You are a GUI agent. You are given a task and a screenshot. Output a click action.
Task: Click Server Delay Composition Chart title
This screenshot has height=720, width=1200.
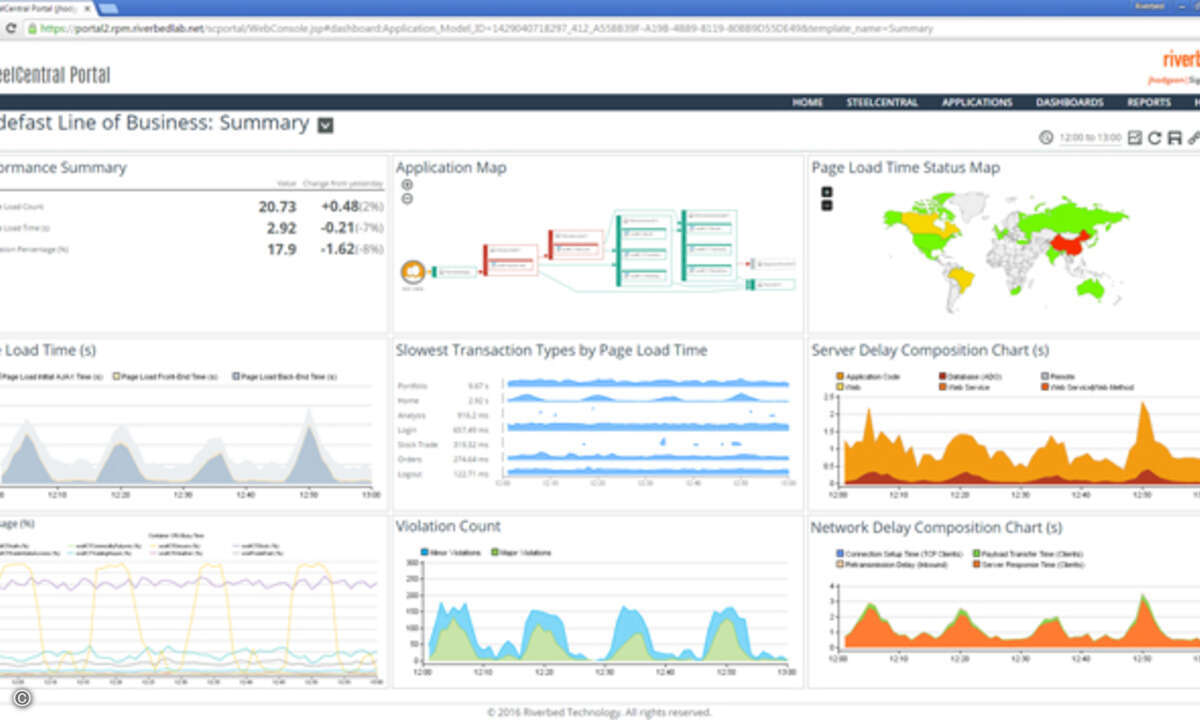coord(930,350)
